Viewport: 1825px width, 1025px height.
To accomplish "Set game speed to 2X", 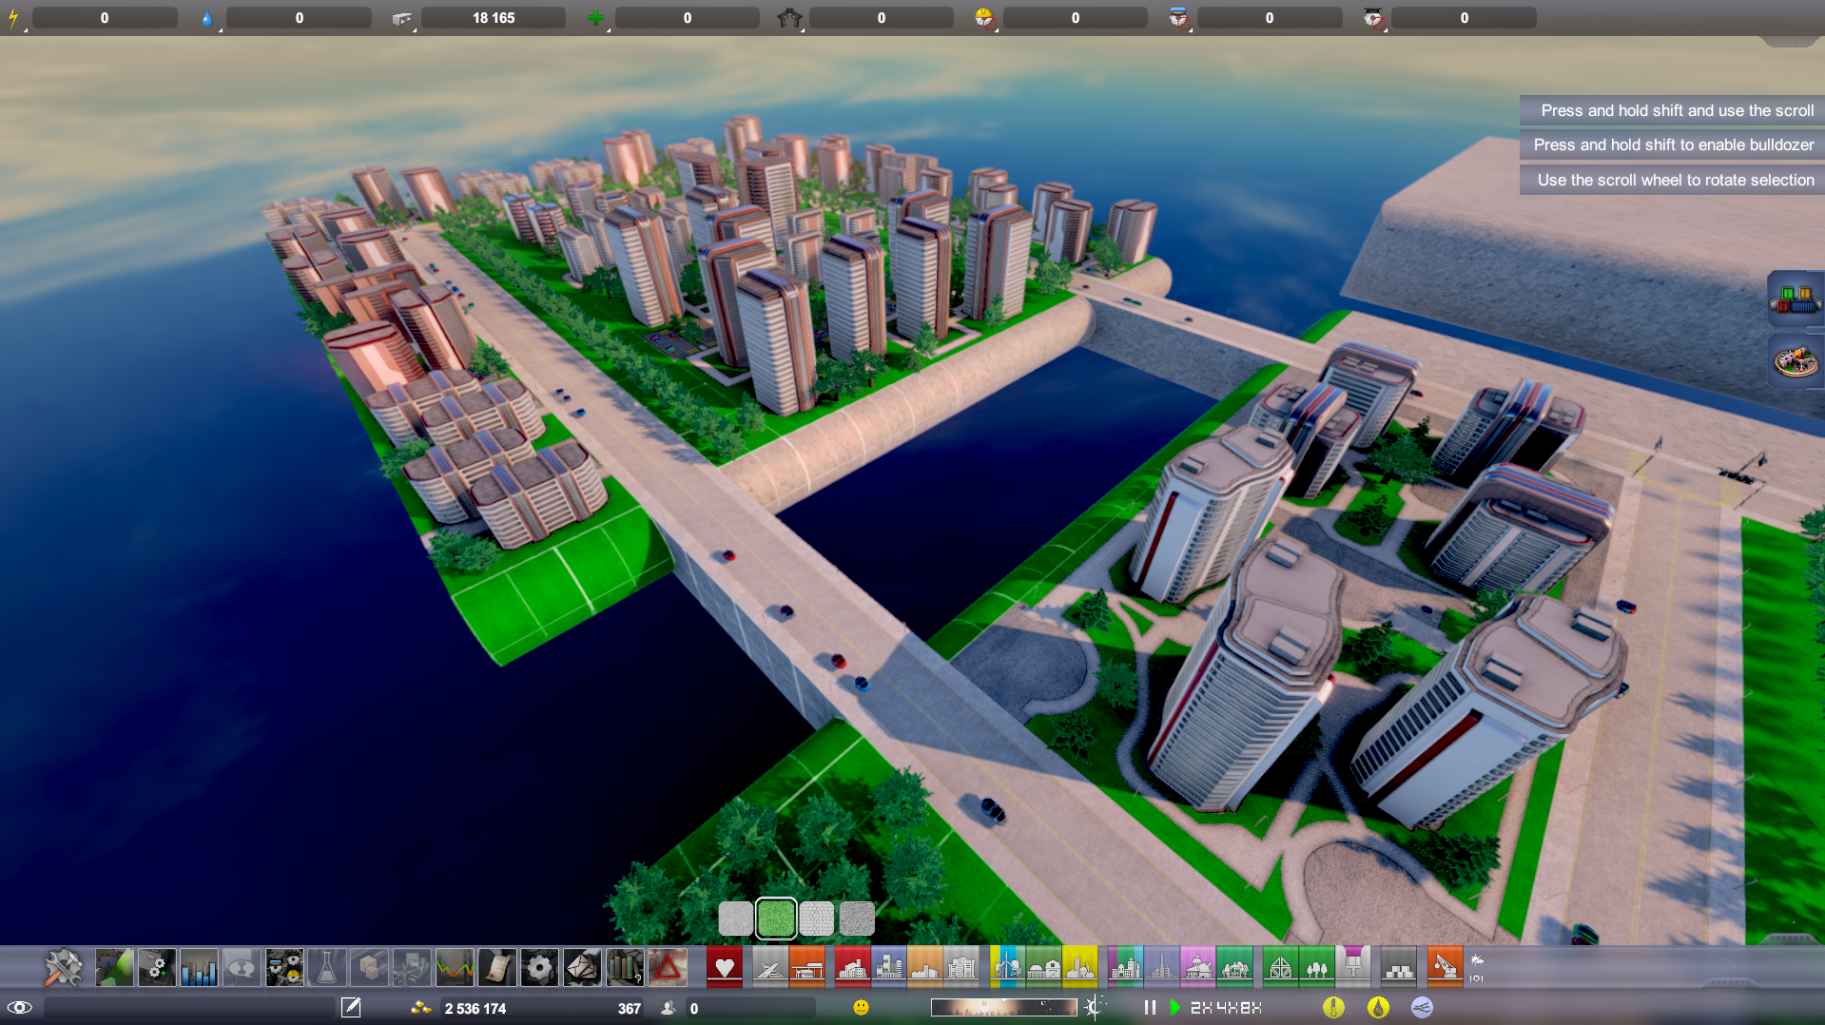I will (1201, 1007).
